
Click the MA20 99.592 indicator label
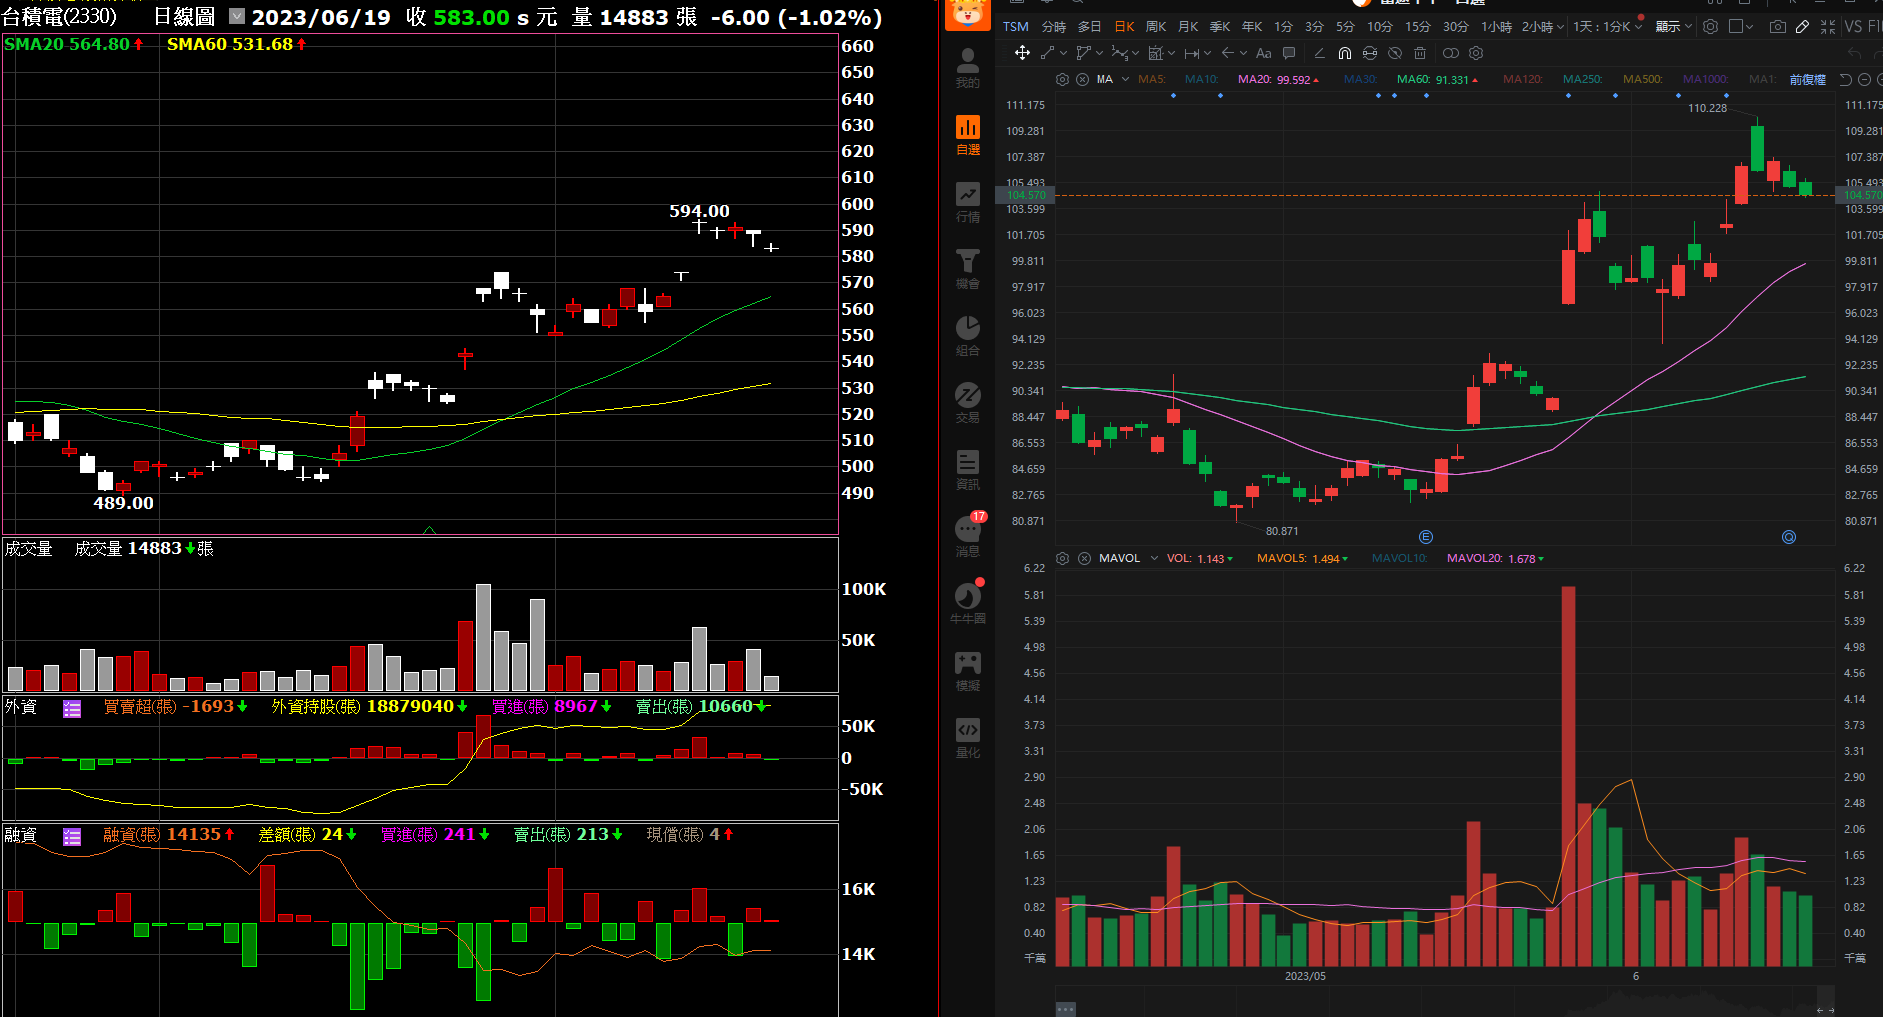pos(1278,80)
